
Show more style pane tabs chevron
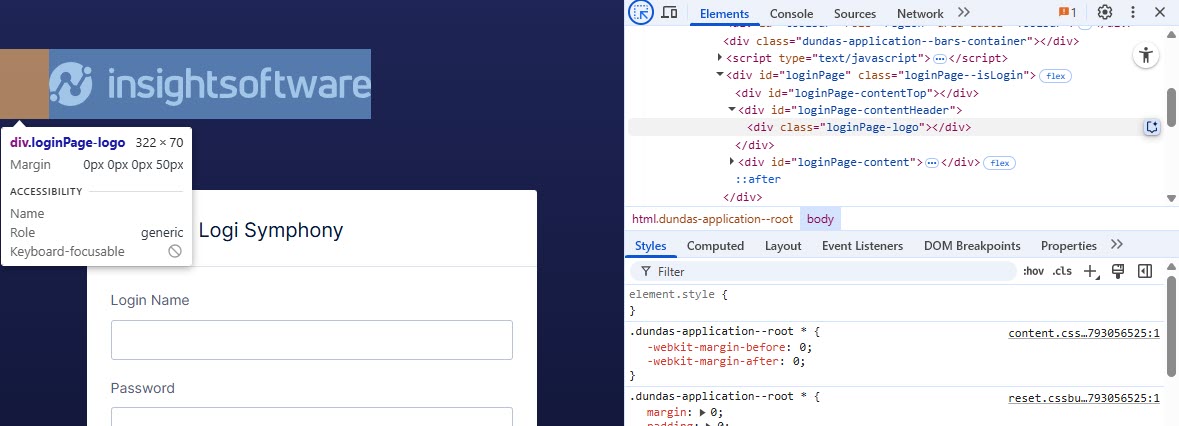click(1117, 245)
